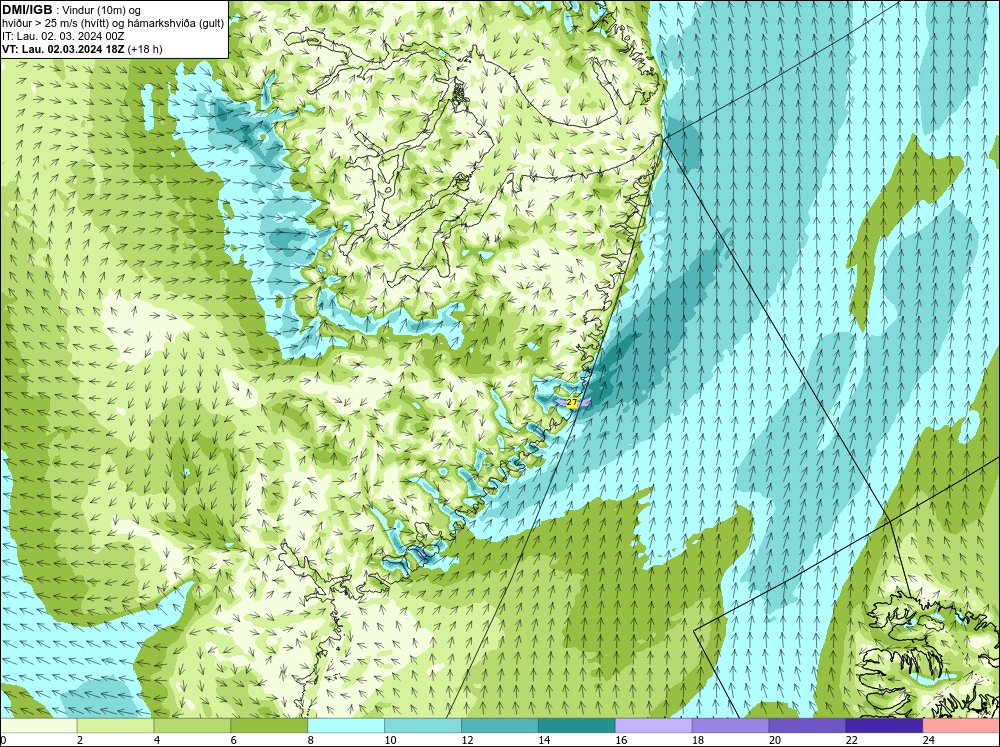Click the 'hviður > 25 m/s' description line
The image size is (1000, 747).
[x=113, y=24]
